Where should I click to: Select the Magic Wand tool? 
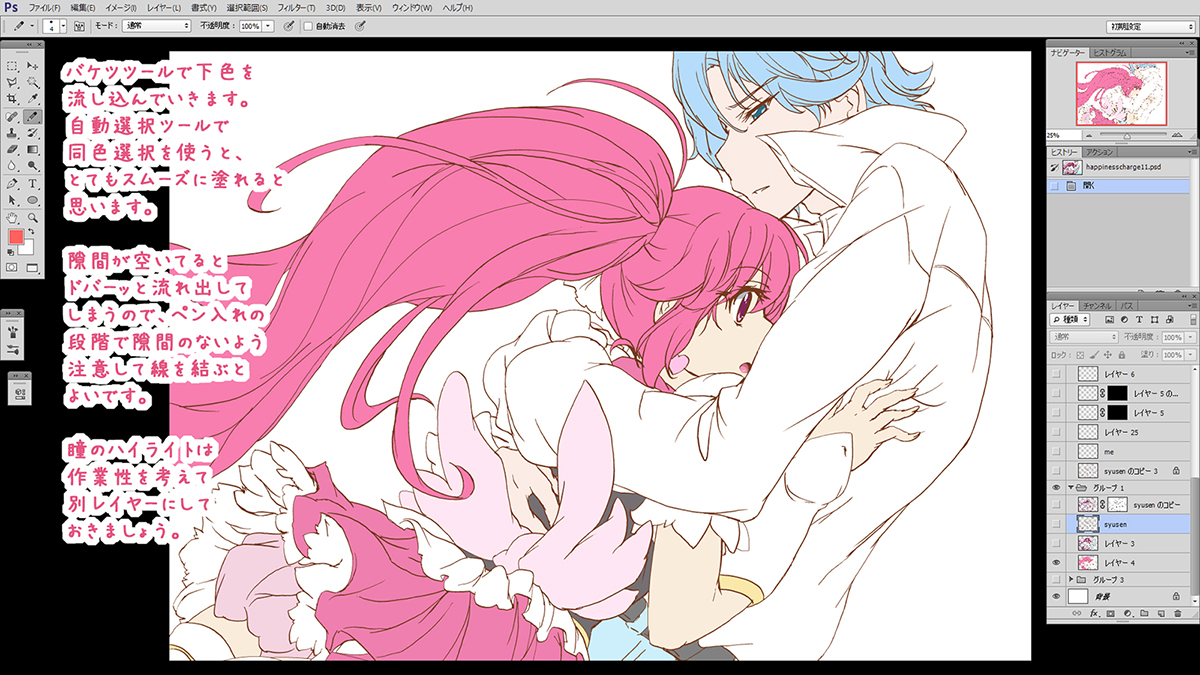click(33, 82)
